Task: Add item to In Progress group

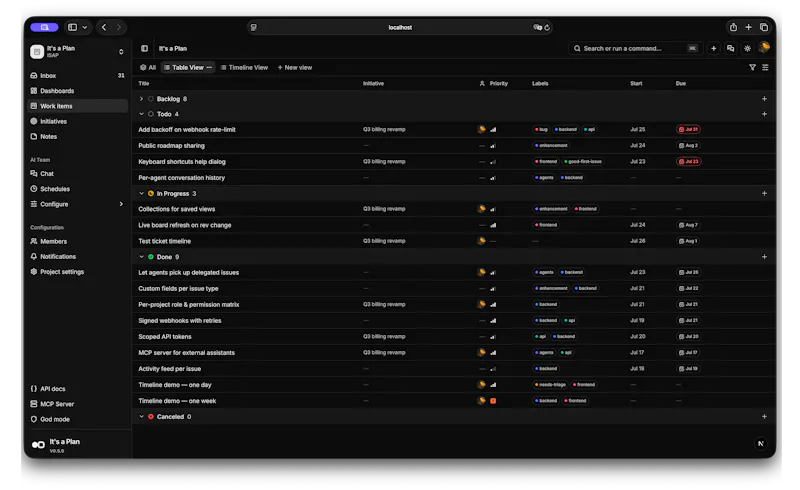Action: tap(764, 194)
